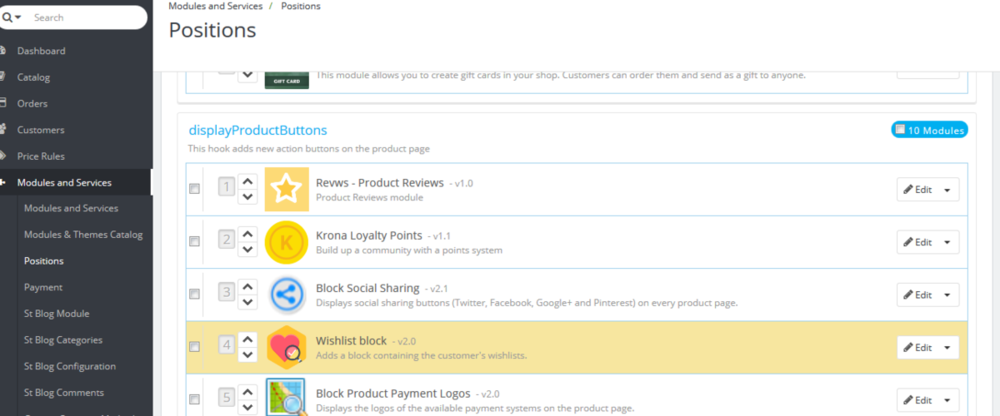Click the Block Product Payment Logos icon

(287, 399)
